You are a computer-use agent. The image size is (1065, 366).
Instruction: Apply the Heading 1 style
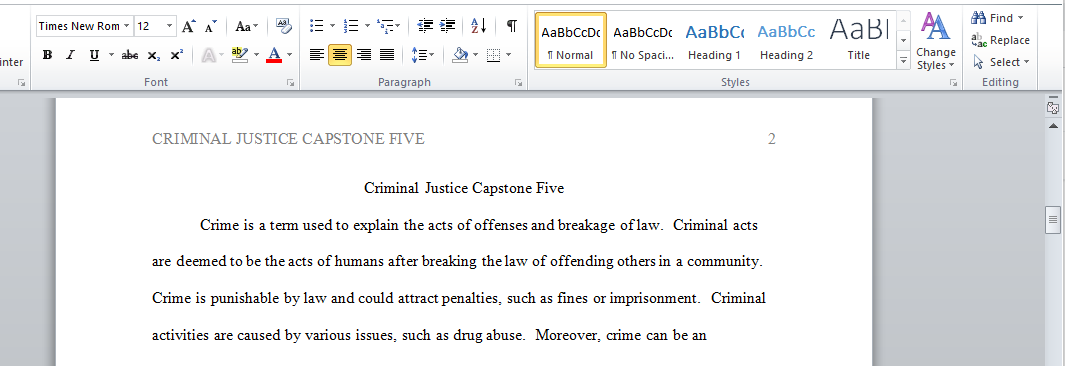pos(715,40)
